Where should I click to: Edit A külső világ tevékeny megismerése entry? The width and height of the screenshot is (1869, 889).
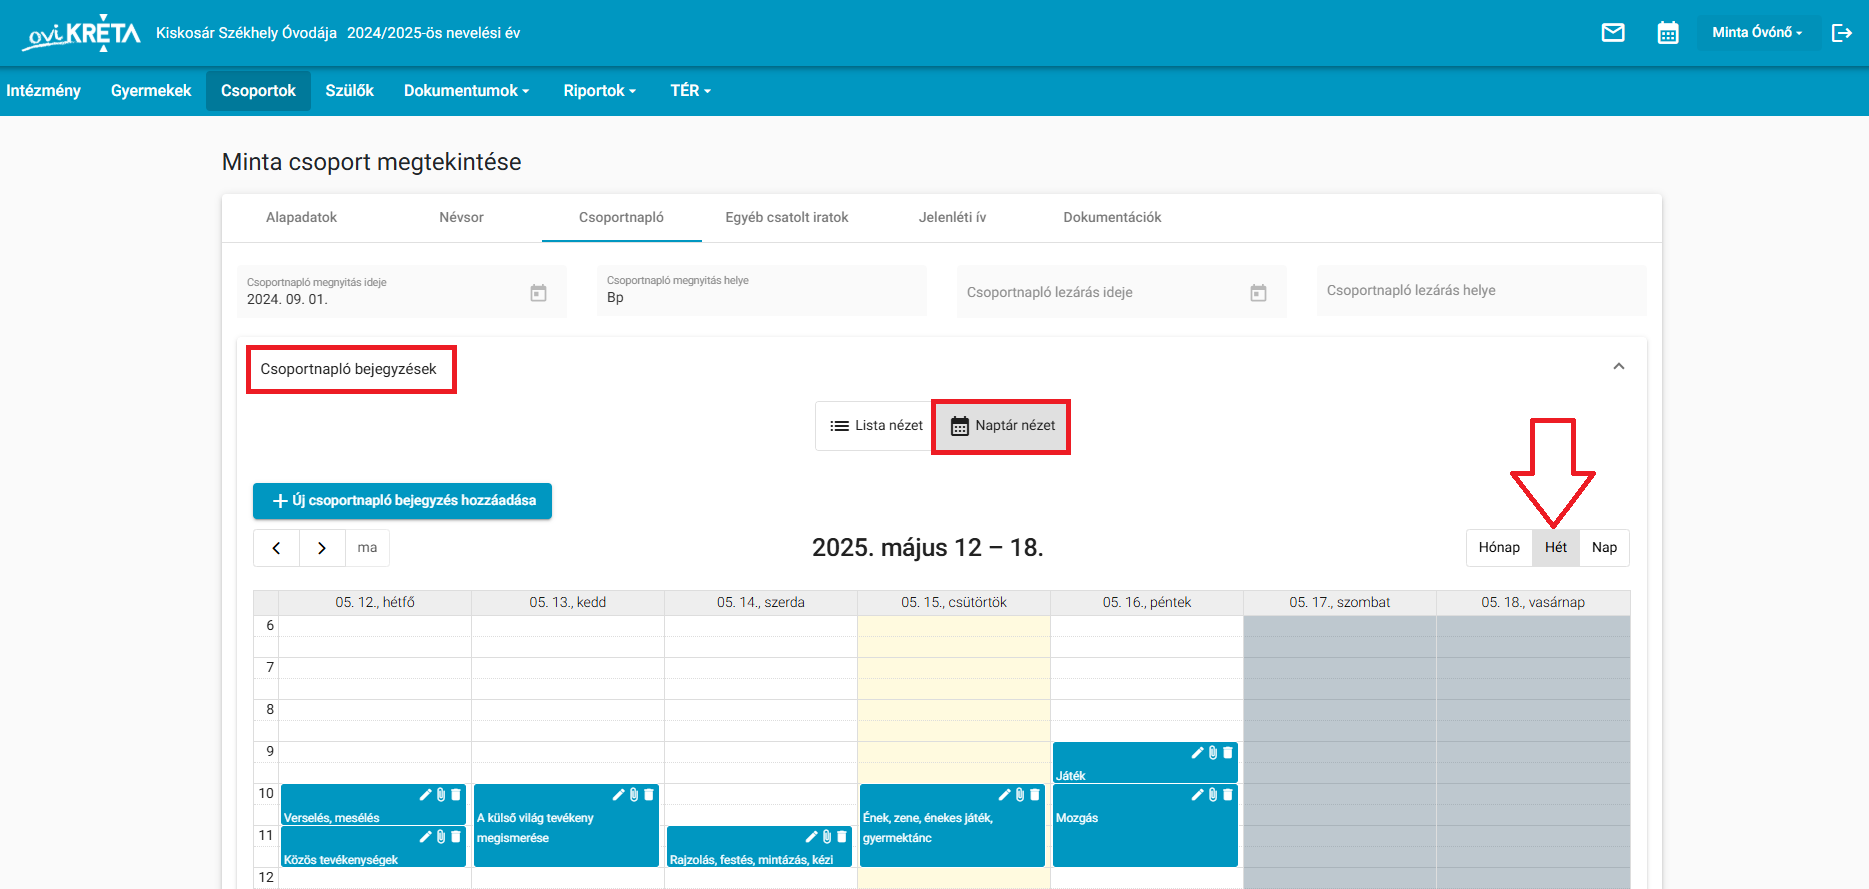(x=618, y=795)
